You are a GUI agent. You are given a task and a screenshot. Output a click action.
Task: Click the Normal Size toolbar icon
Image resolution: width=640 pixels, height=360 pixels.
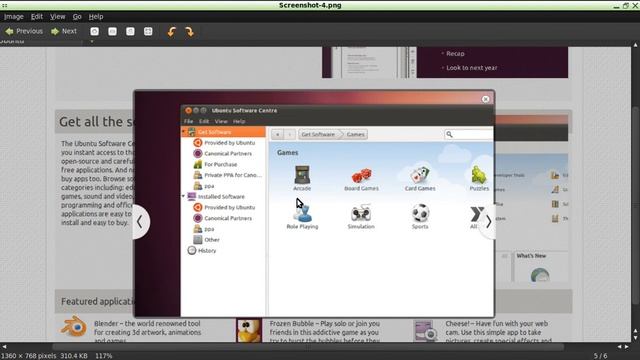(x=130, y=31)
